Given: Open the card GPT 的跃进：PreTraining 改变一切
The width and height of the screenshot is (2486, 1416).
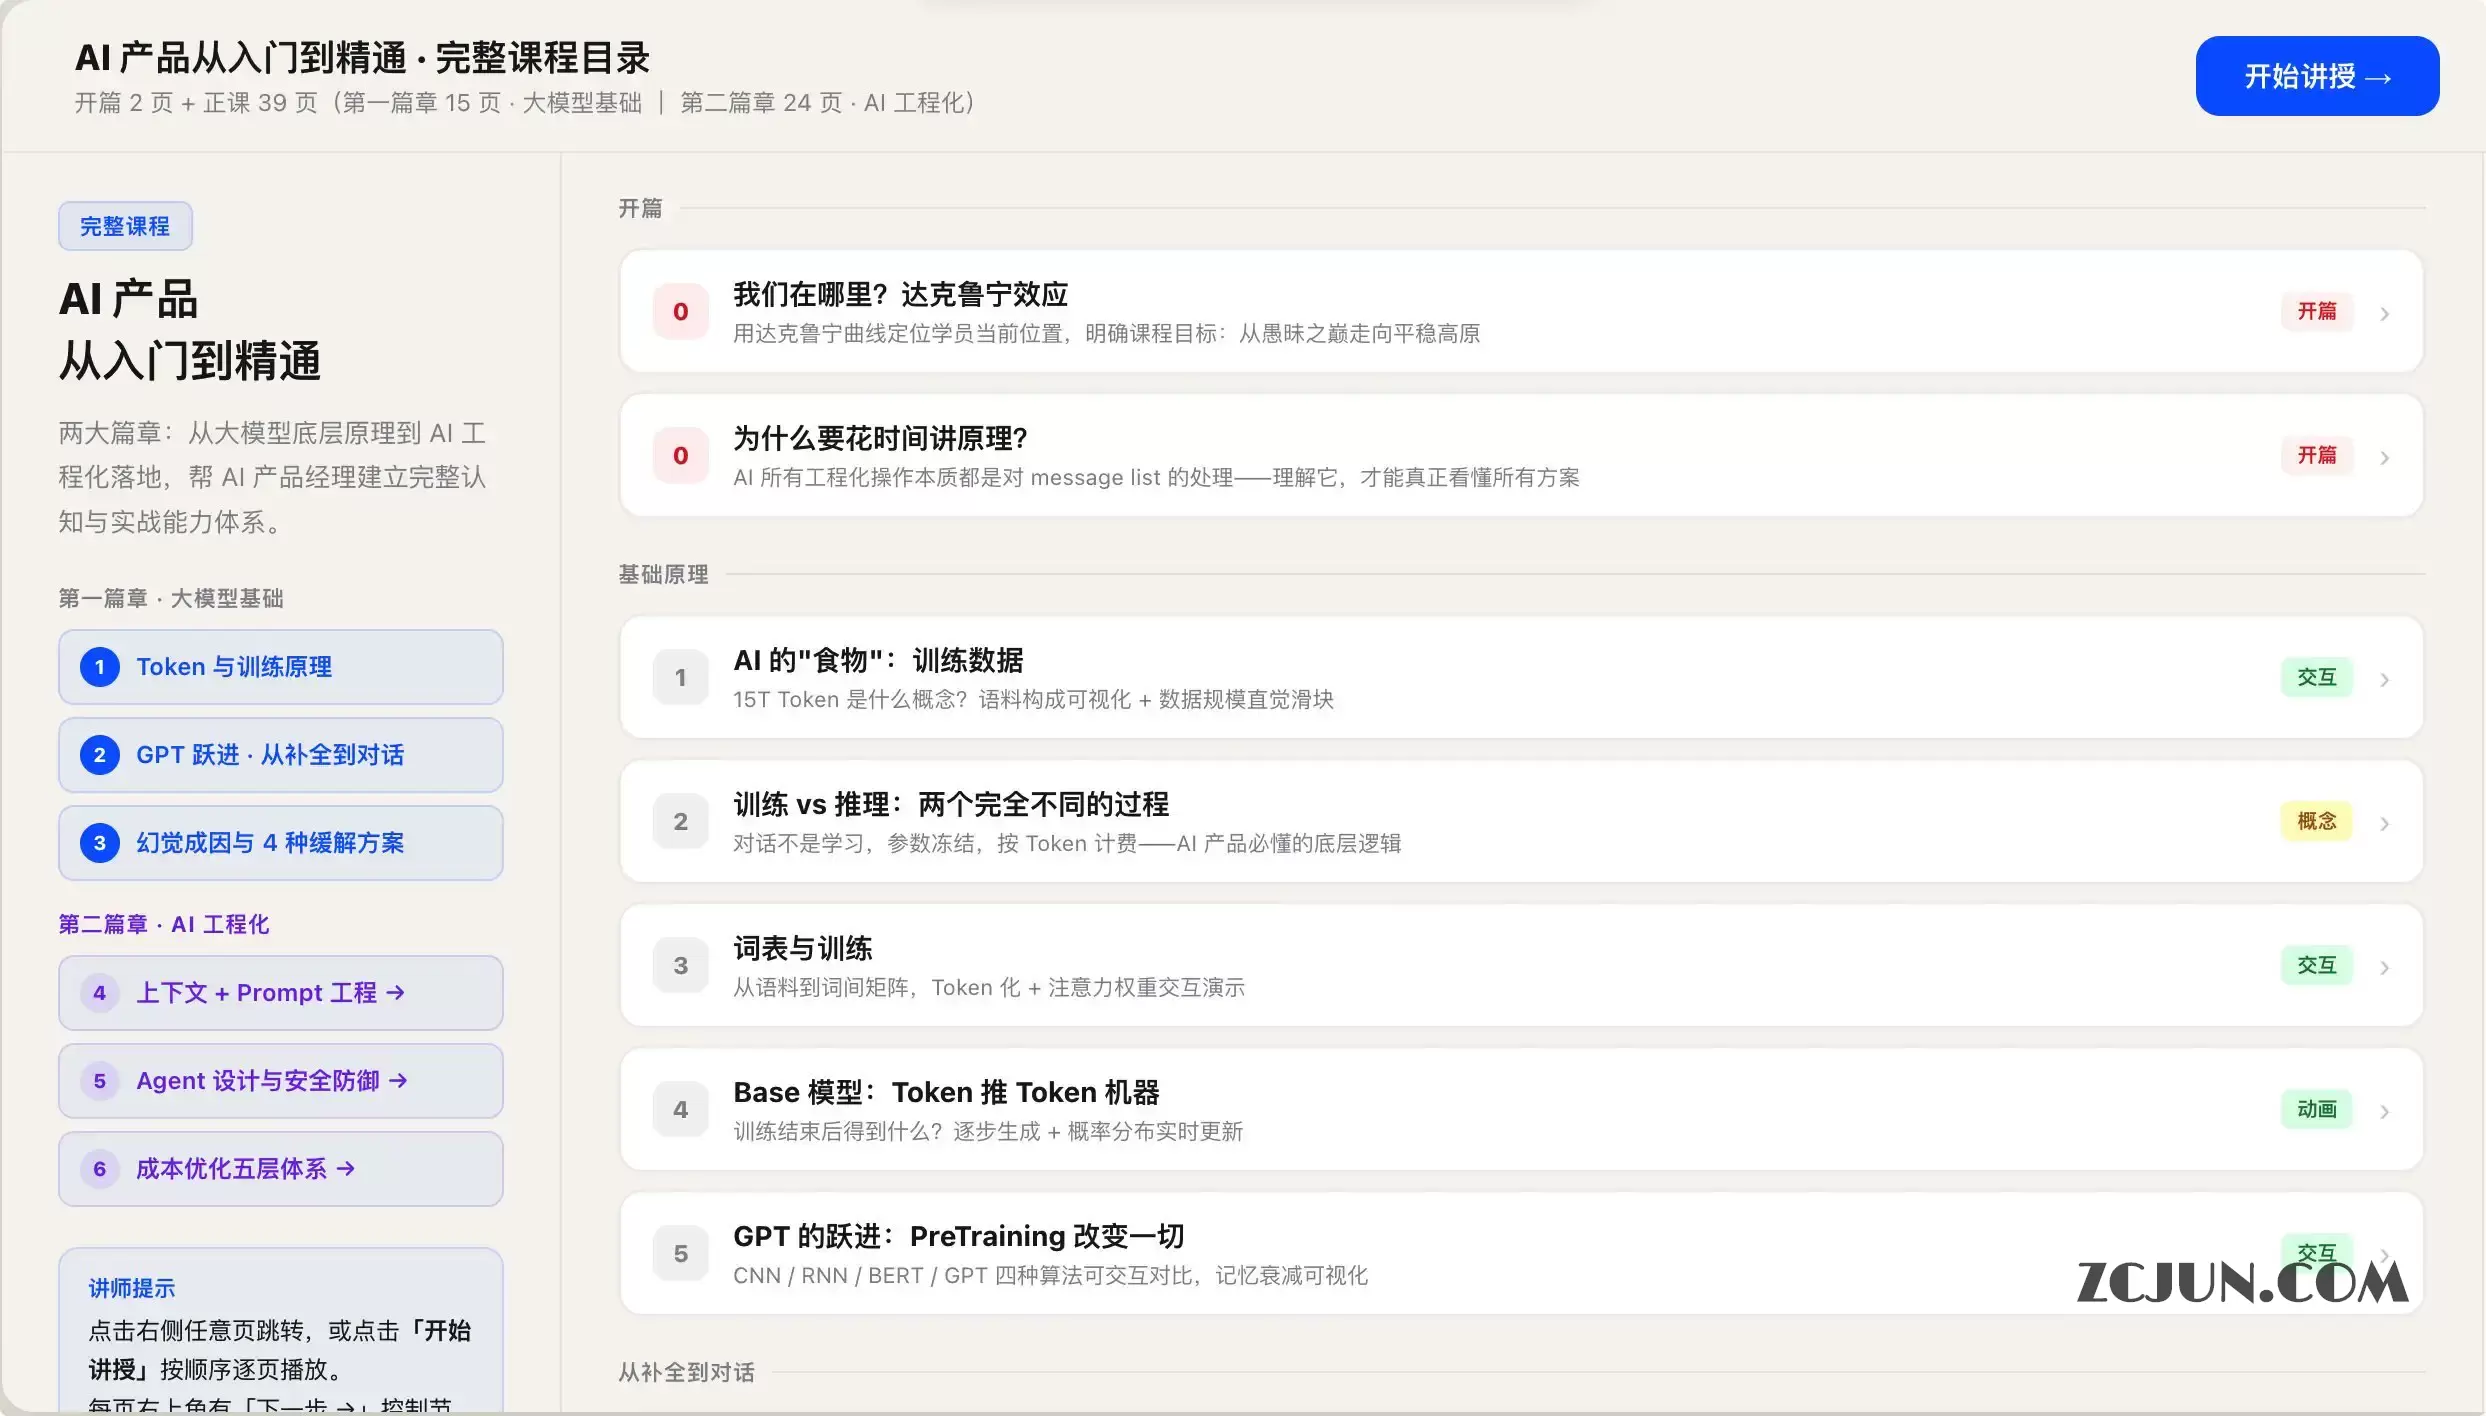Looking at the screenshot, I should coord(1521,1254).
